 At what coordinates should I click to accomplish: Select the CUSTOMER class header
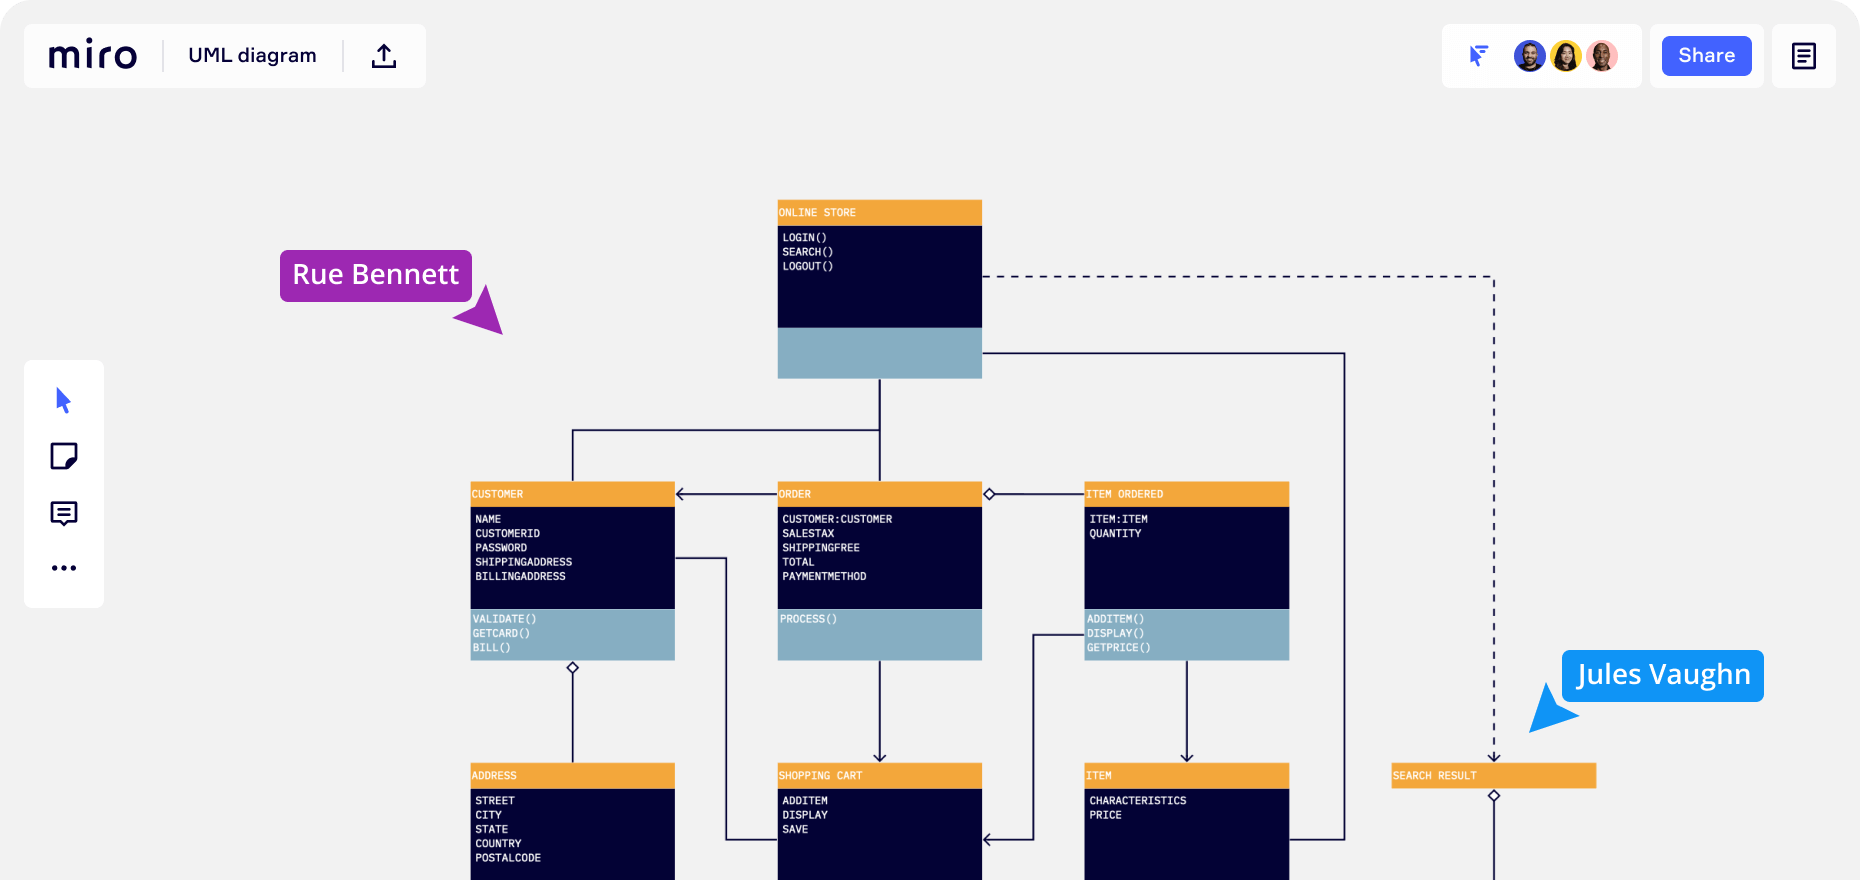point(573,494)
